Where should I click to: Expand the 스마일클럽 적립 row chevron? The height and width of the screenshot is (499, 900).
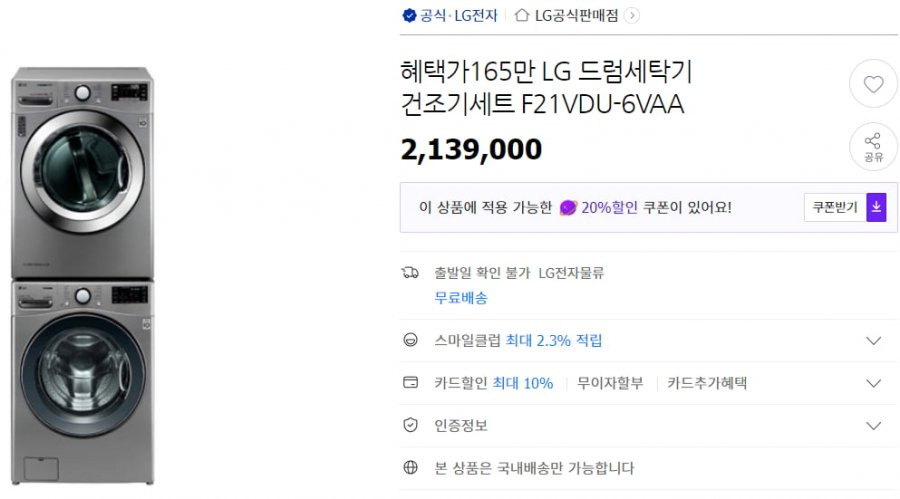(873, 341)
